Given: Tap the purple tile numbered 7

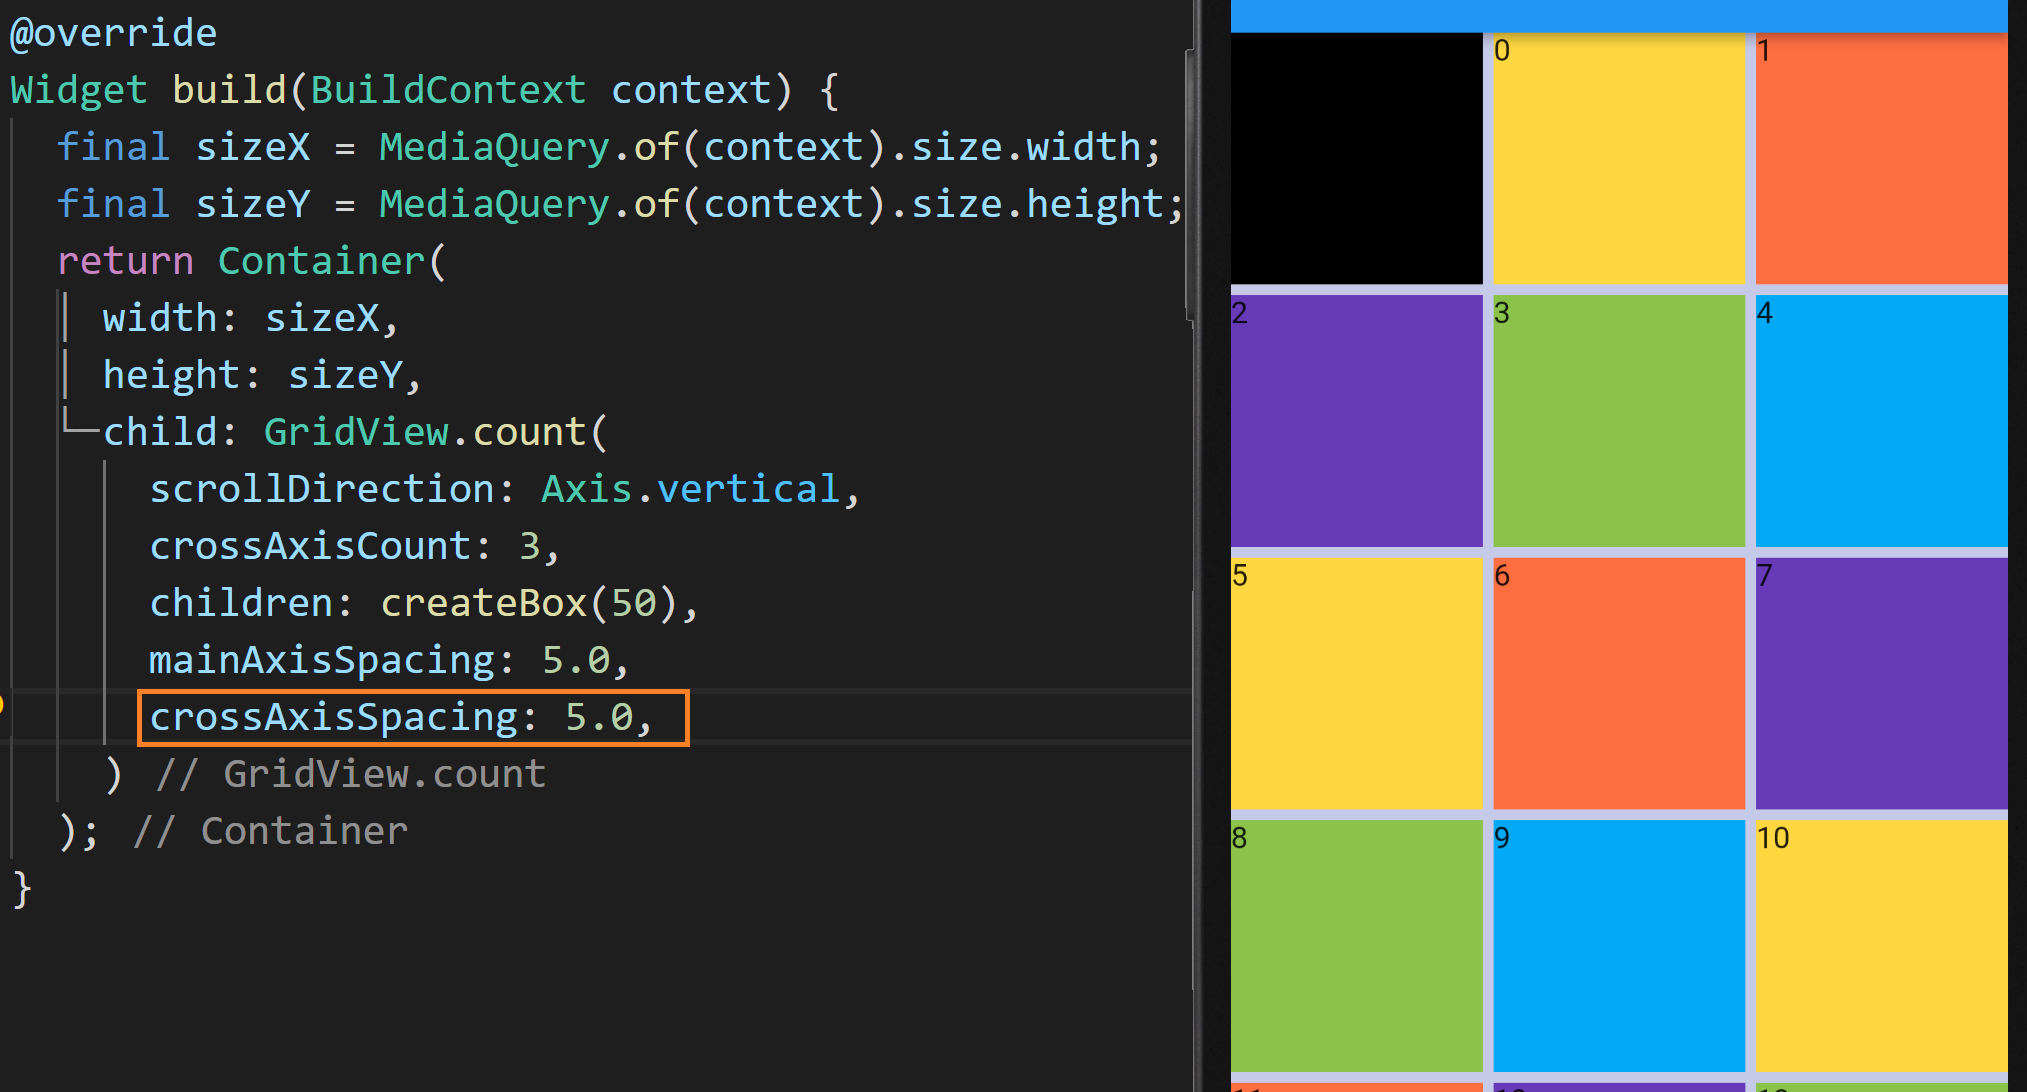Looking at the screenshot, I should [x=1881, y=683].
